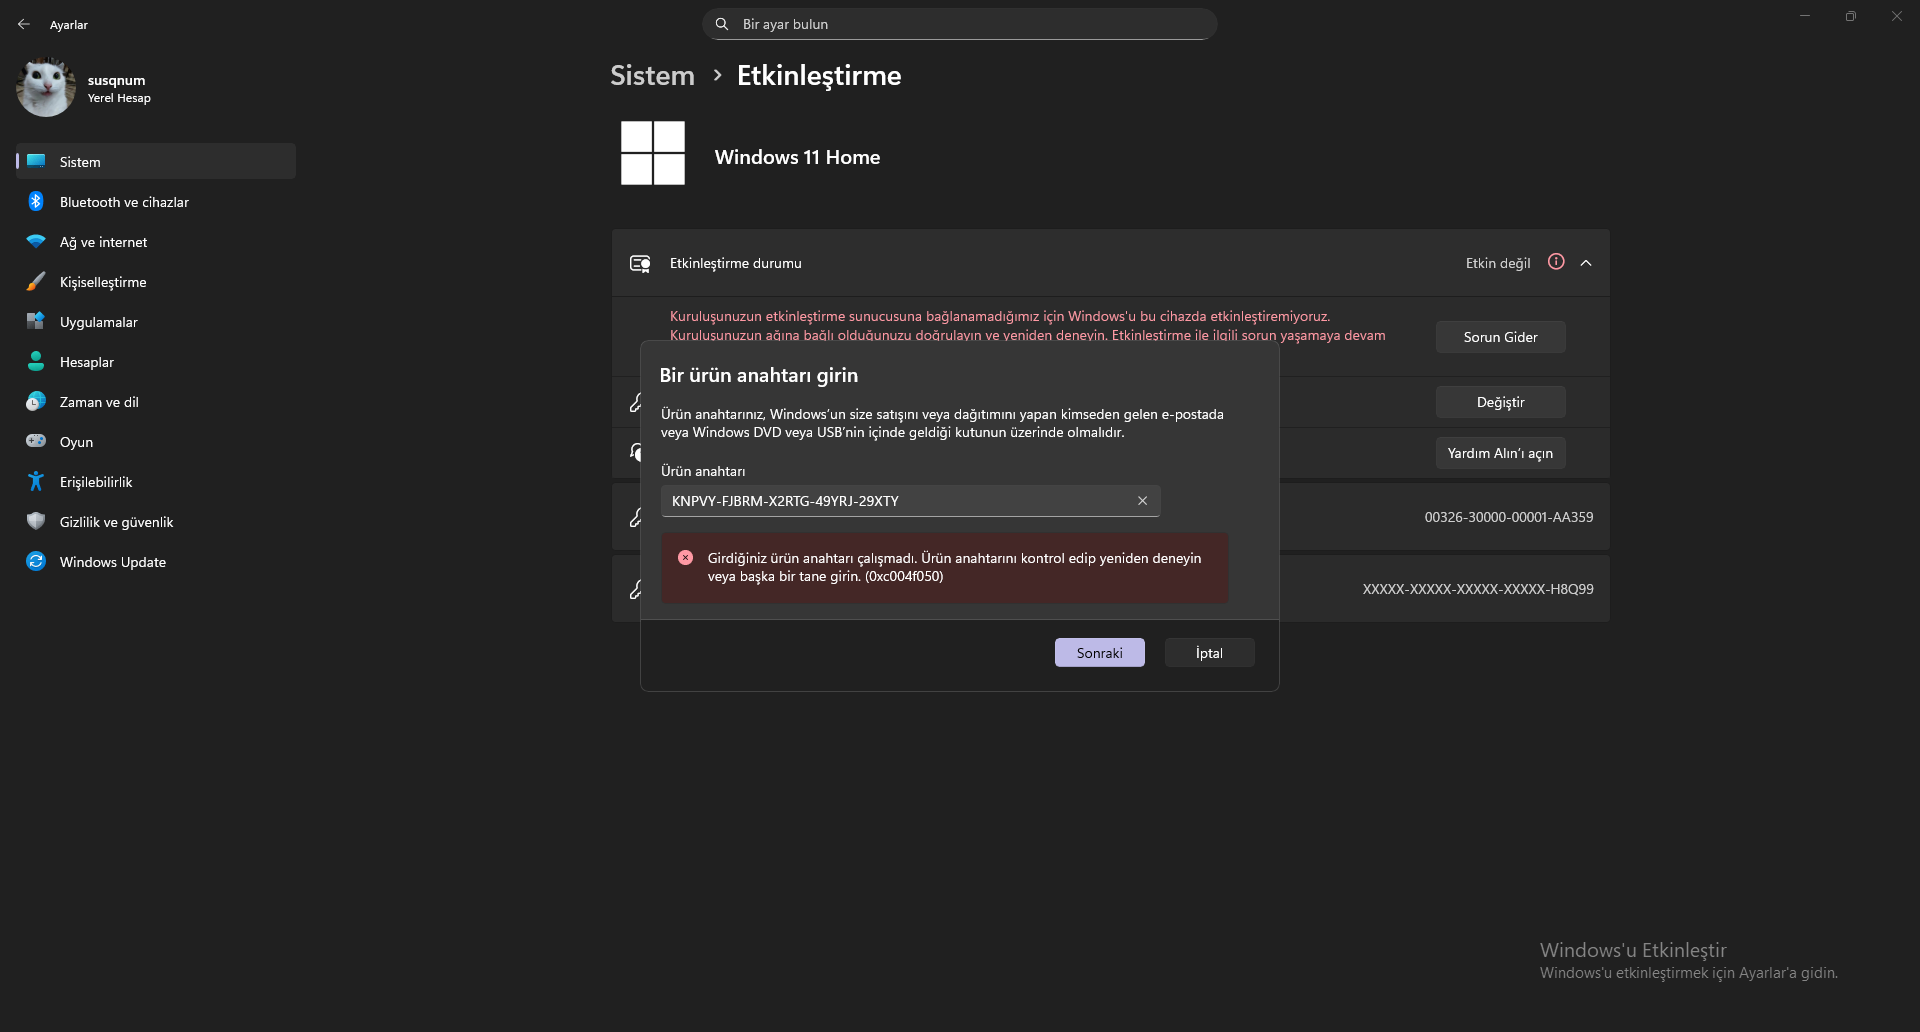Go to Erişilebilirlik settings
Image resolution: width=1920 pixels, height=1032 pixels.
click(x=156, y=481)
